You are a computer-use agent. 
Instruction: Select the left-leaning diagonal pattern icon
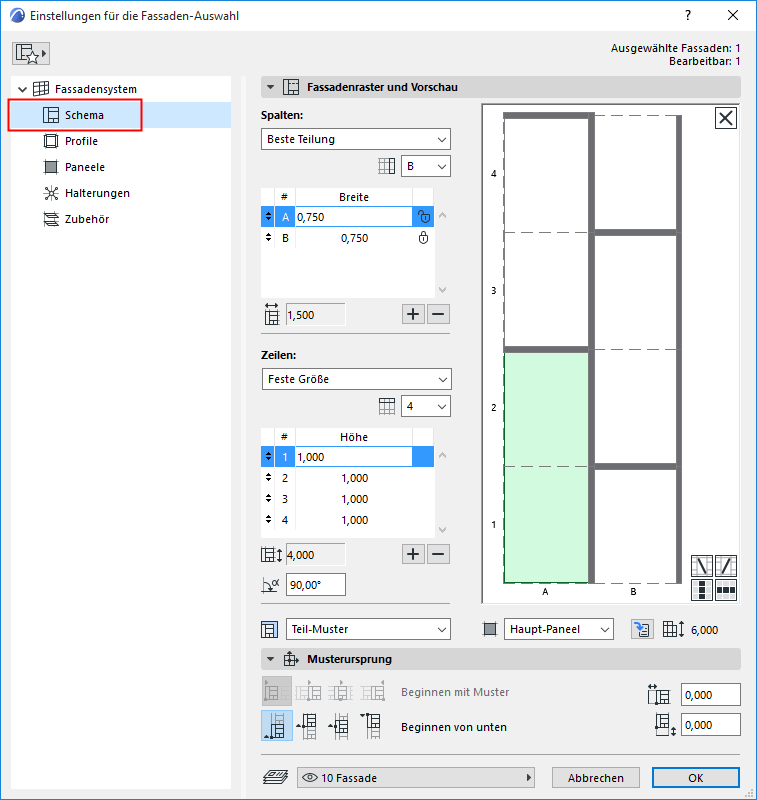(701, 566)
